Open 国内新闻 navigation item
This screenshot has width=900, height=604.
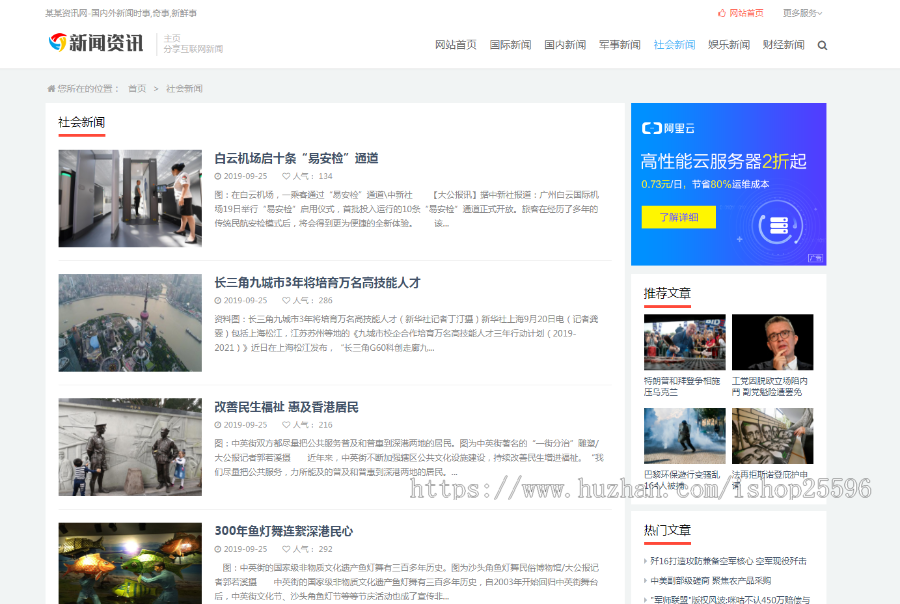(565, 45)
